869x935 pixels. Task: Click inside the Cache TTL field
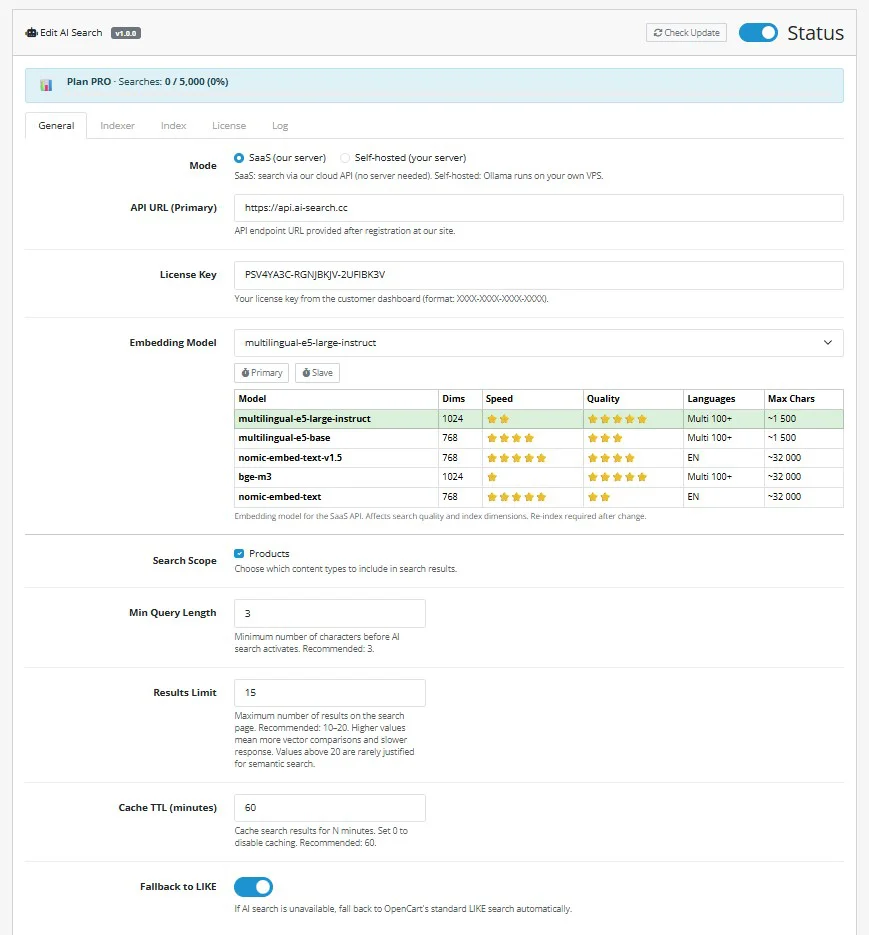pyautogui.click(x=329, y=807)
